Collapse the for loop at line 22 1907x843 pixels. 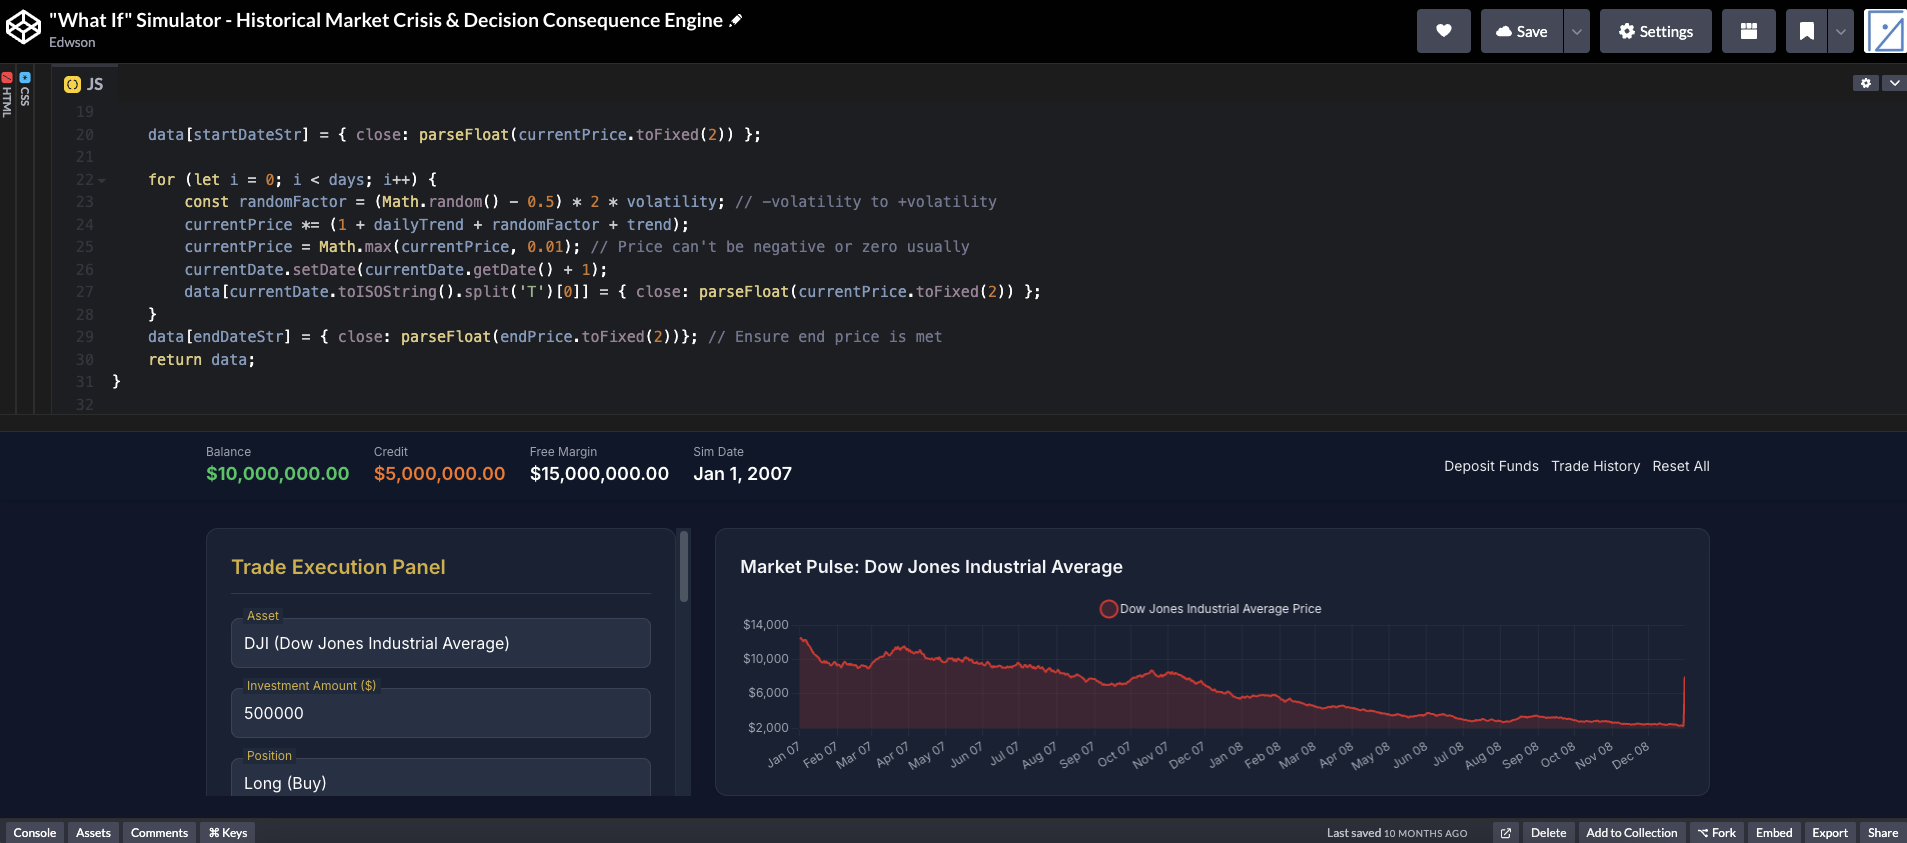point(102,181)
